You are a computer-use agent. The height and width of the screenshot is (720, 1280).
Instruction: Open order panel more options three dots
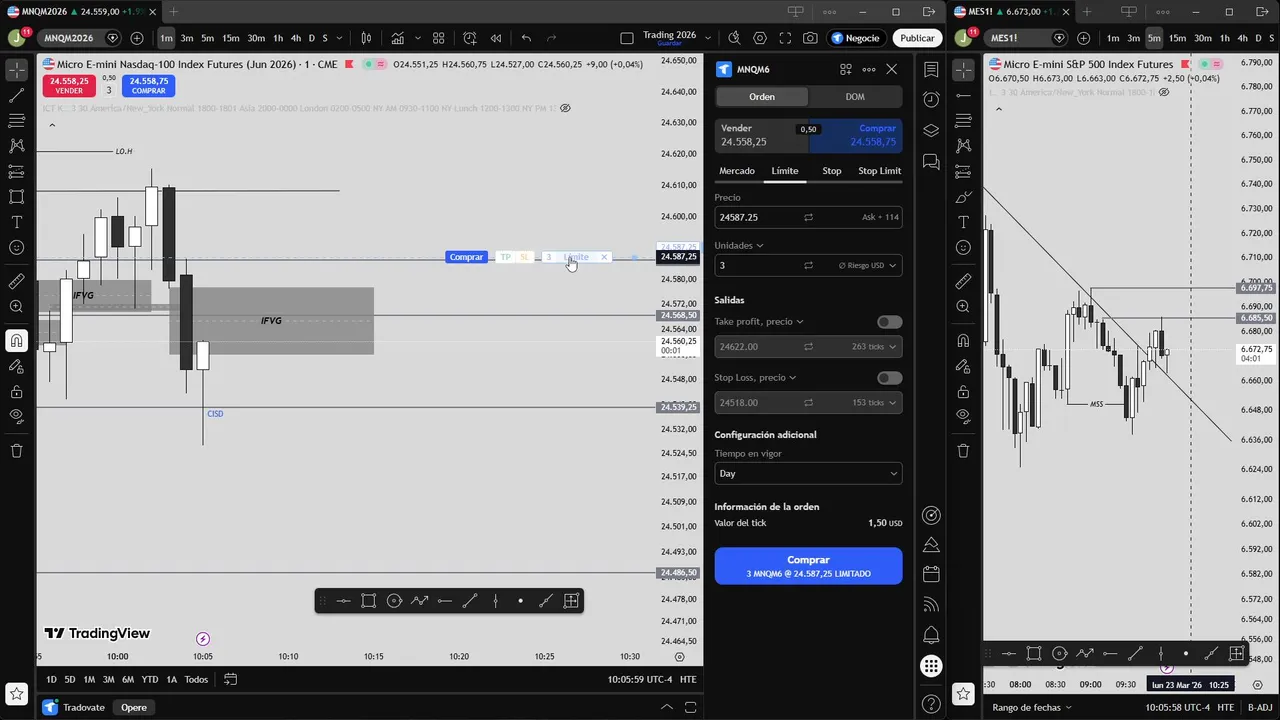[x=868, y=69]
